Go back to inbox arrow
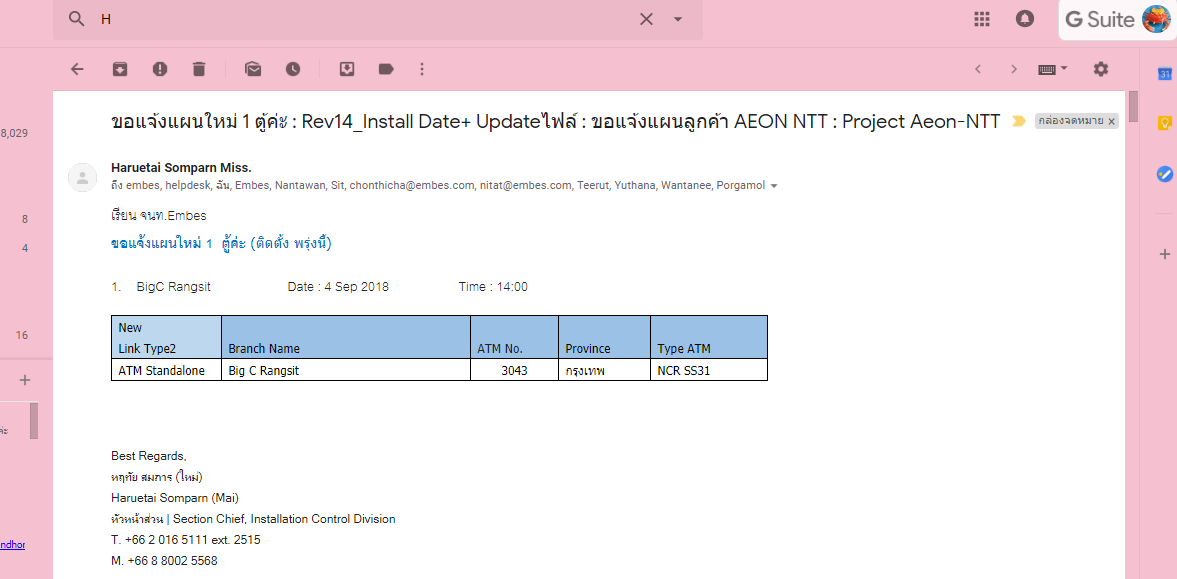 pos(77,69)
